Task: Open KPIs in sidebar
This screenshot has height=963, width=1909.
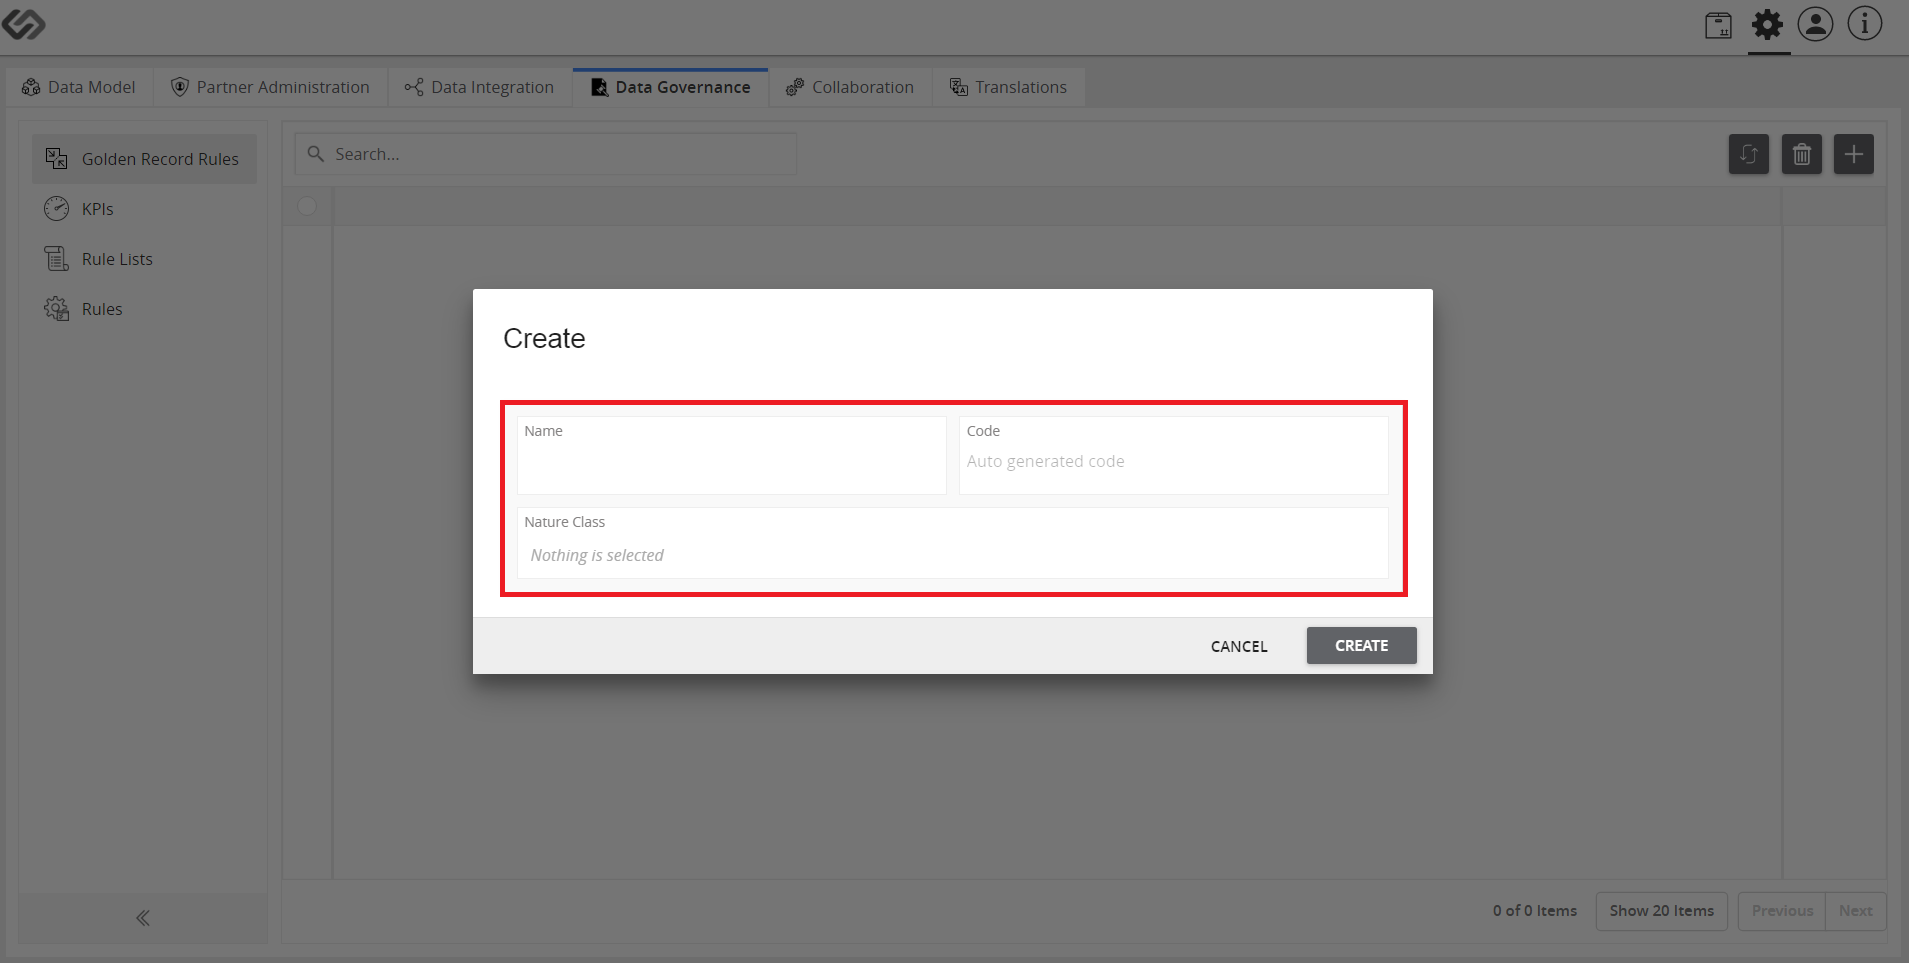Action: click(144, 209)
